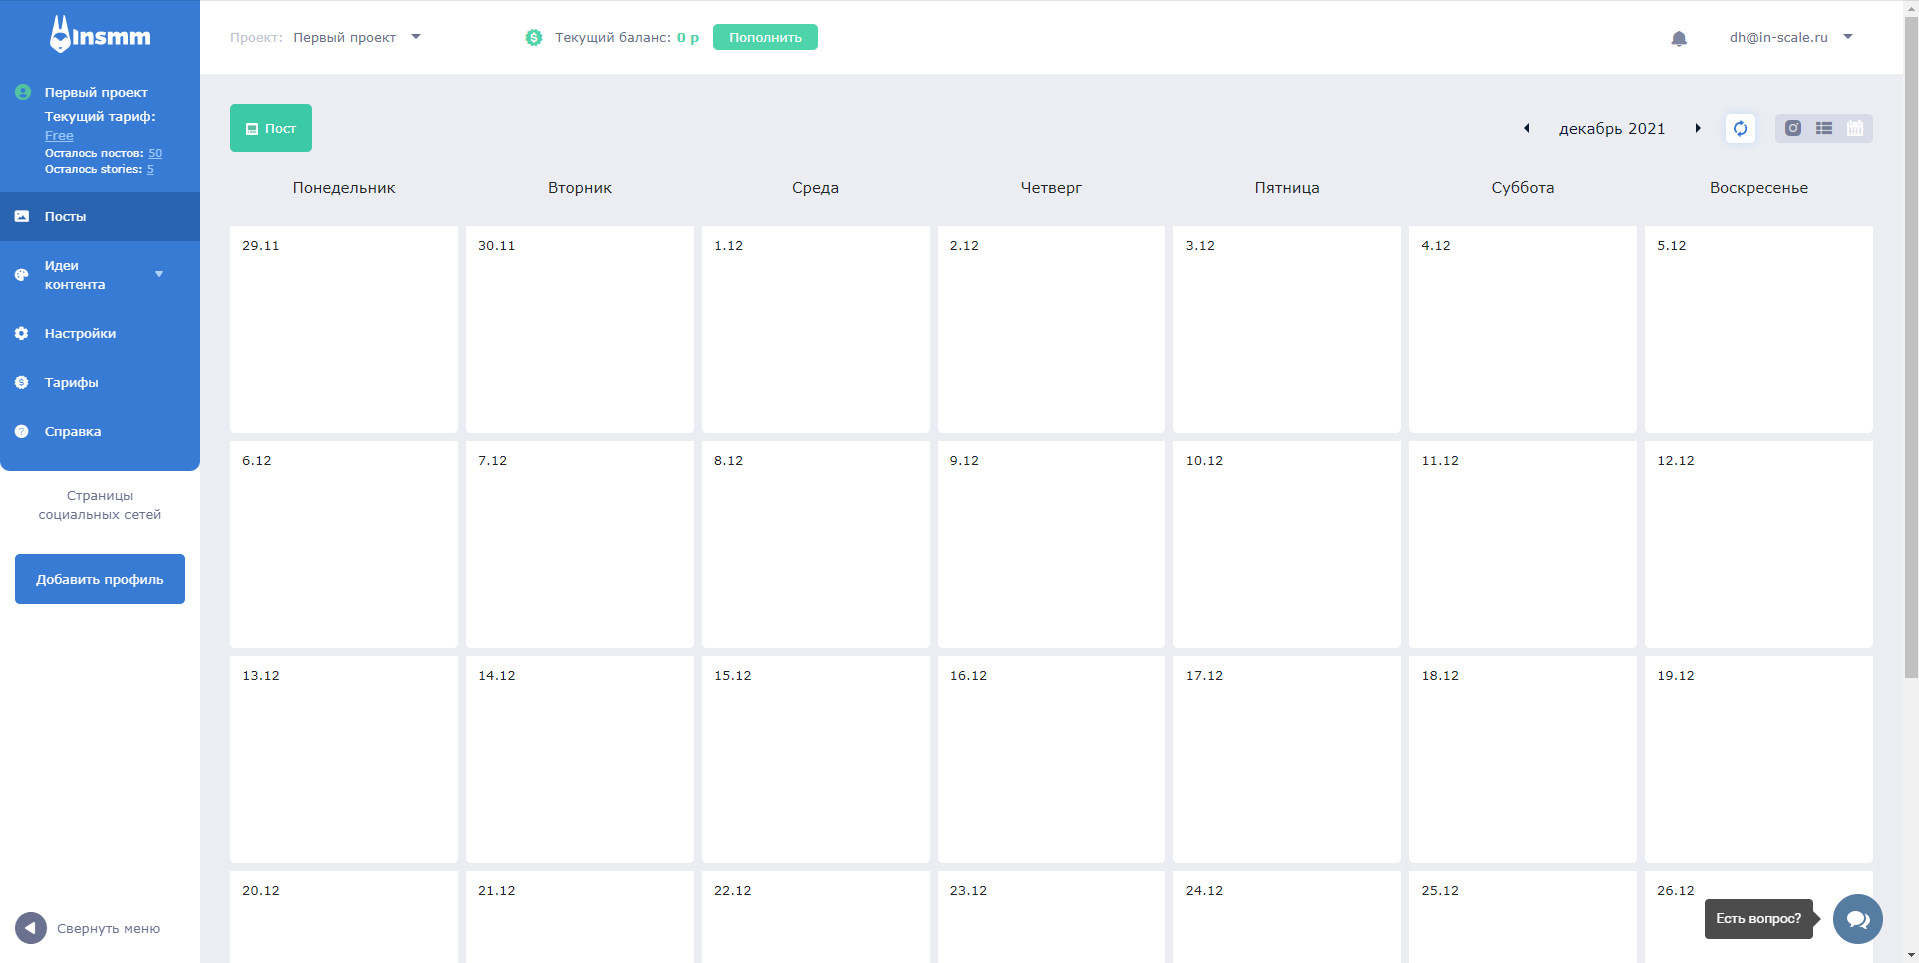This screenshot has height=963, width=1919.
Task: Select the 11.12 calendar day
Action: coord(1523,544)
